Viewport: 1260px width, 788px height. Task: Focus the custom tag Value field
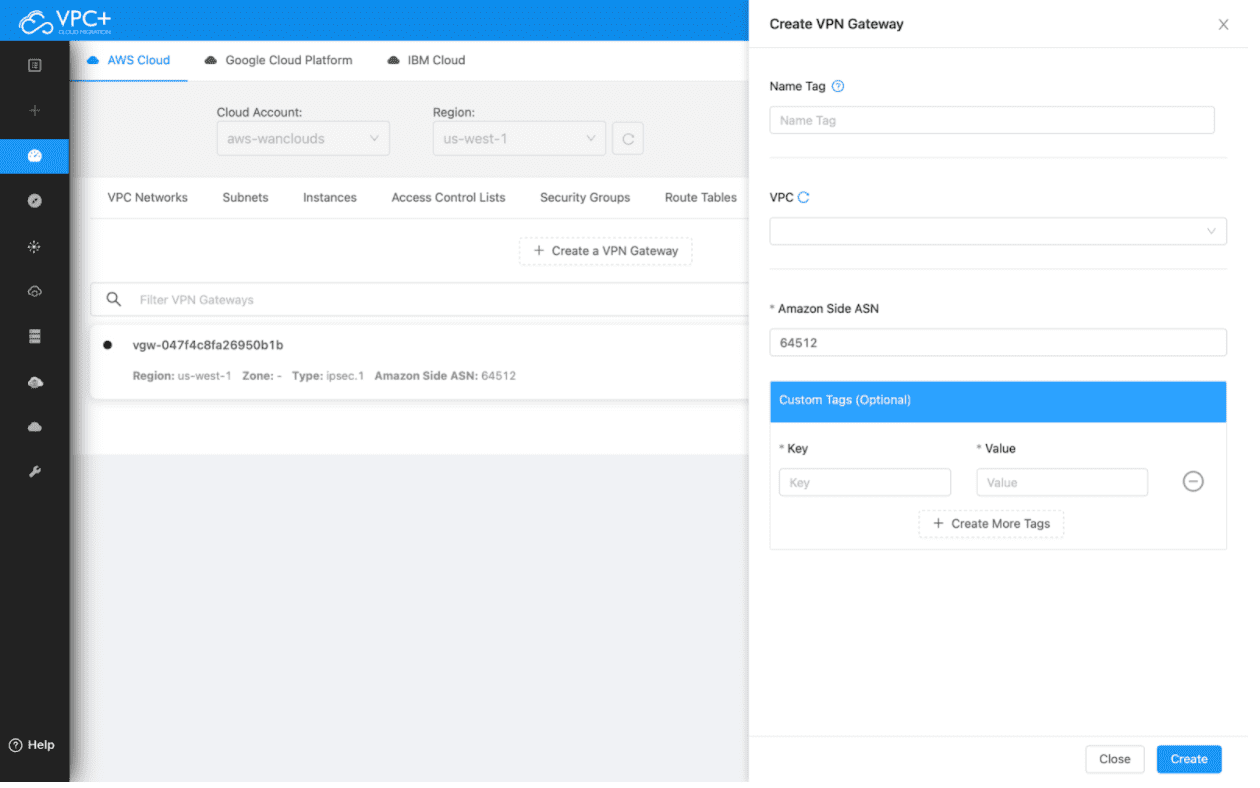pos(1062,482)
